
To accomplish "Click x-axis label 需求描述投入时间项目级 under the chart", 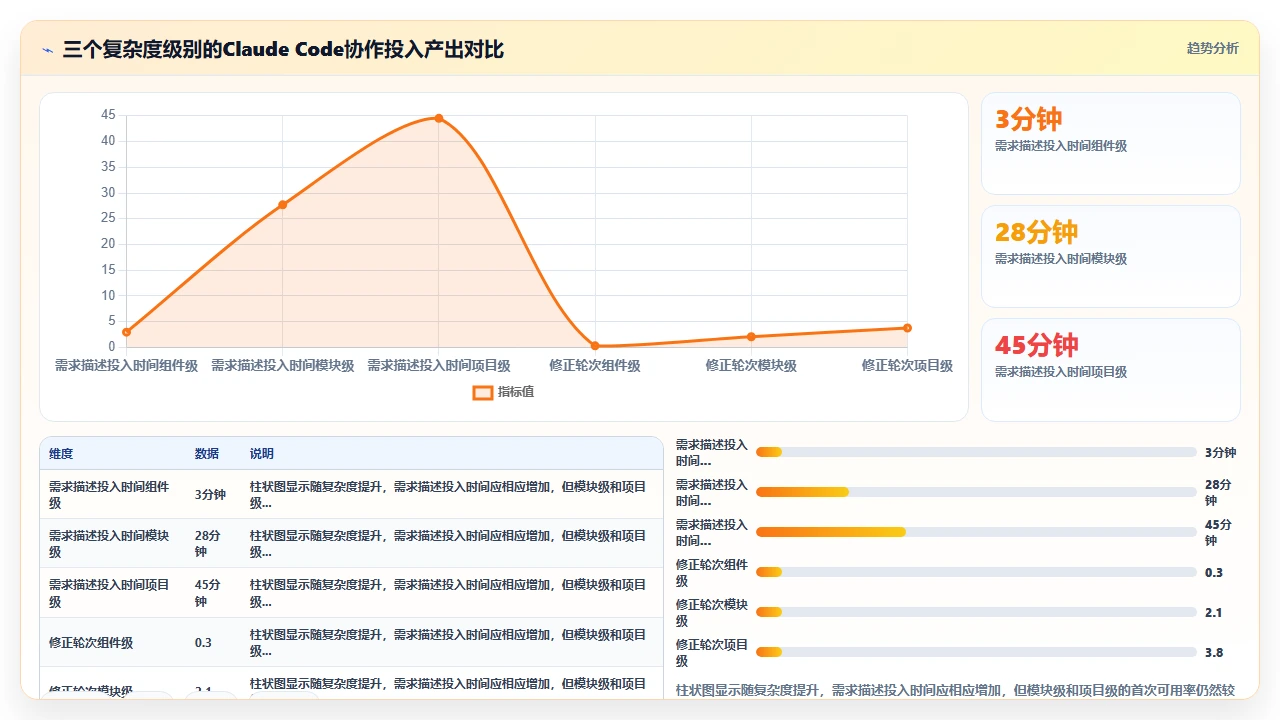I will (x=439, y=366).
